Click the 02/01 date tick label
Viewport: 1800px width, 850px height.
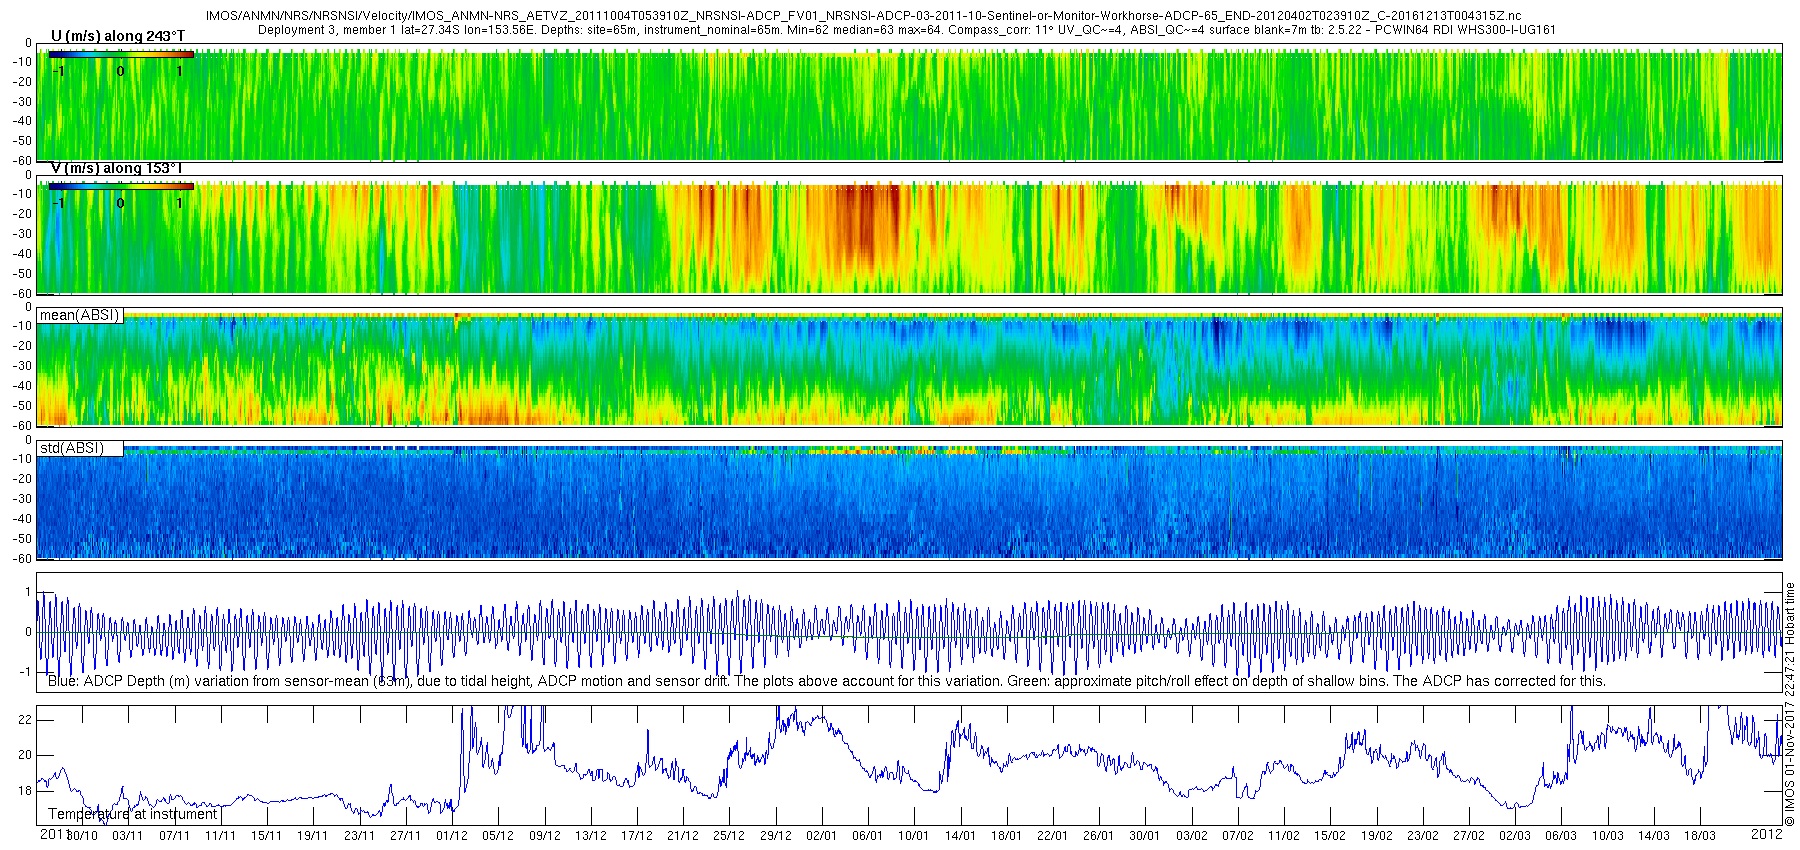[x=821, y=835]
